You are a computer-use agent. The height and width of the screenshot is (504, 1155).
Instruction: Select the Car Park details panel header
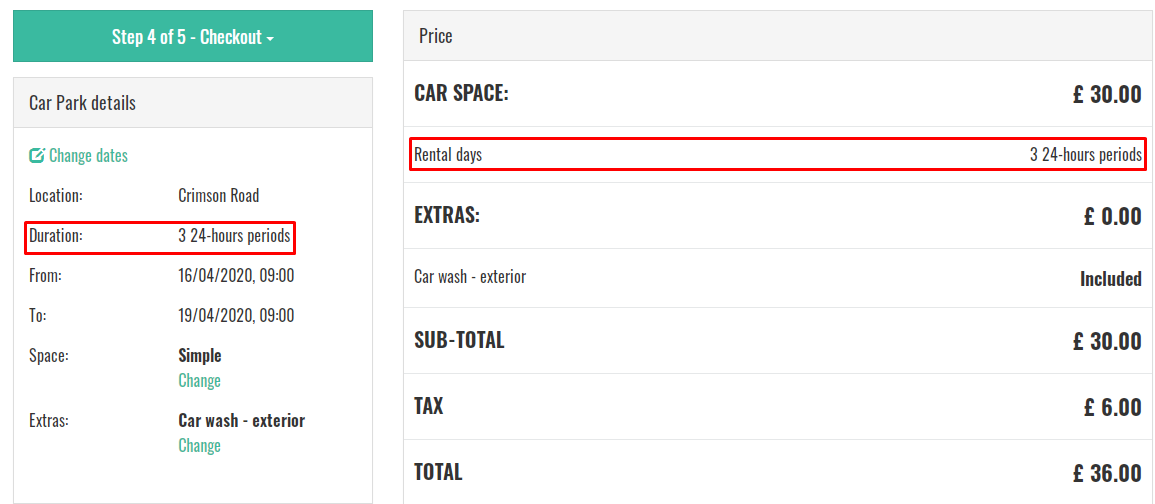pos(193,102)
